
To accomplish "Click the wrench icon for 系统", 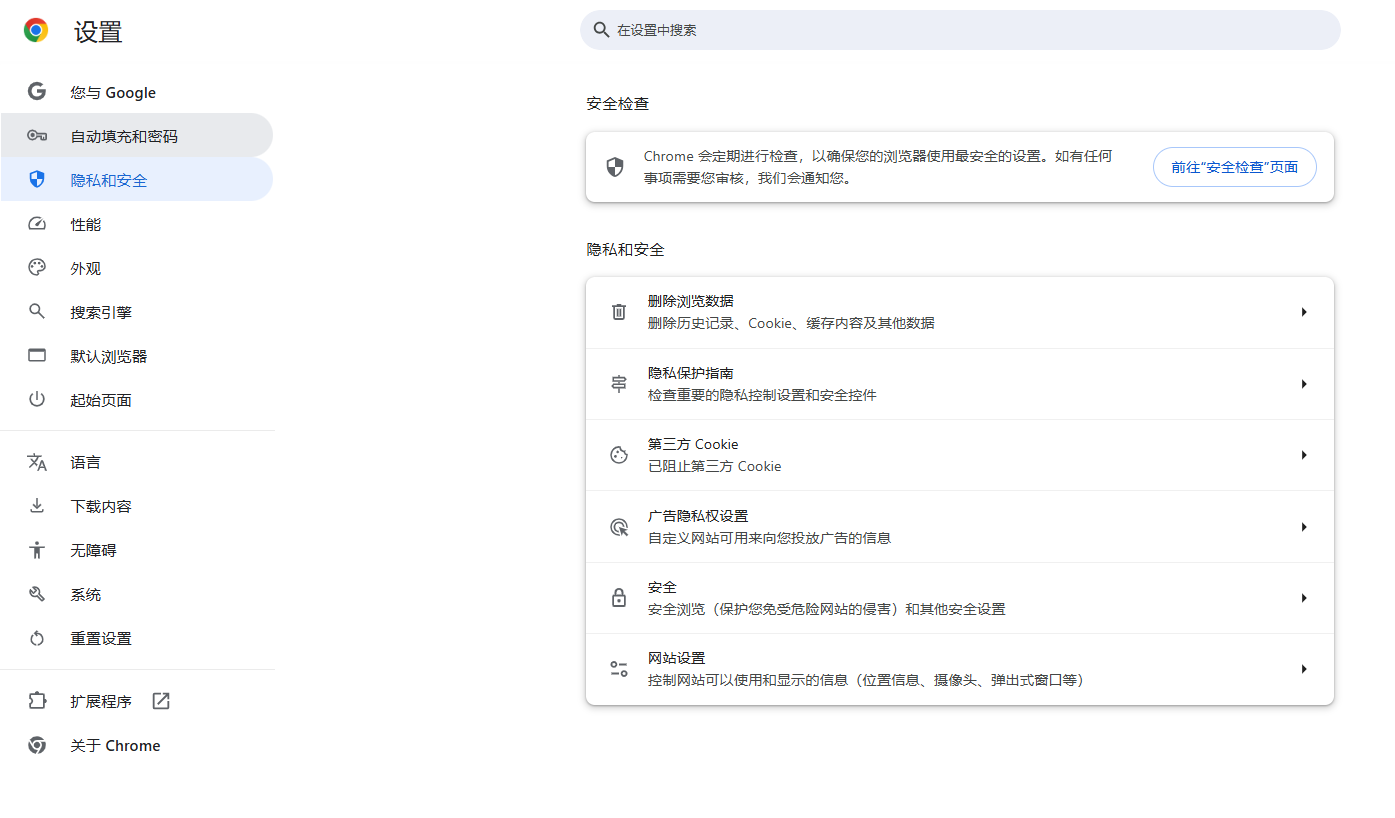I will (x=37, y=594).
